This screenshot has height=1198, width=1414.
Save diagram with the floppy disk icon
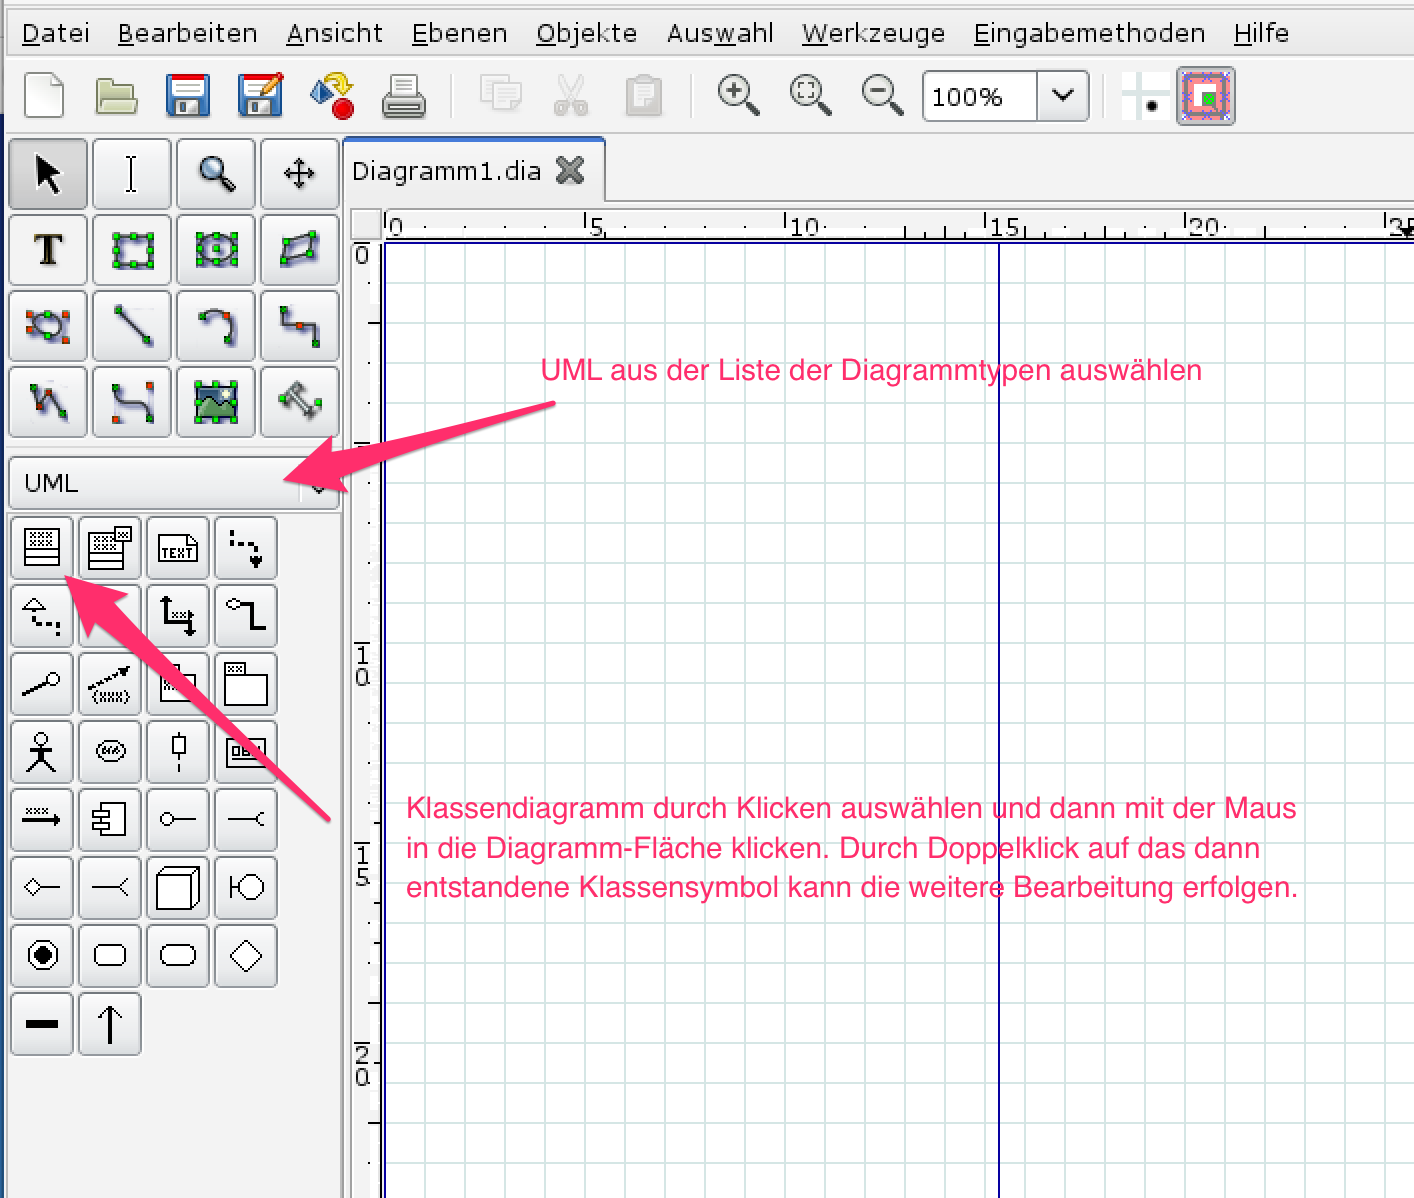pyautogui.click(x=188, y=96)
